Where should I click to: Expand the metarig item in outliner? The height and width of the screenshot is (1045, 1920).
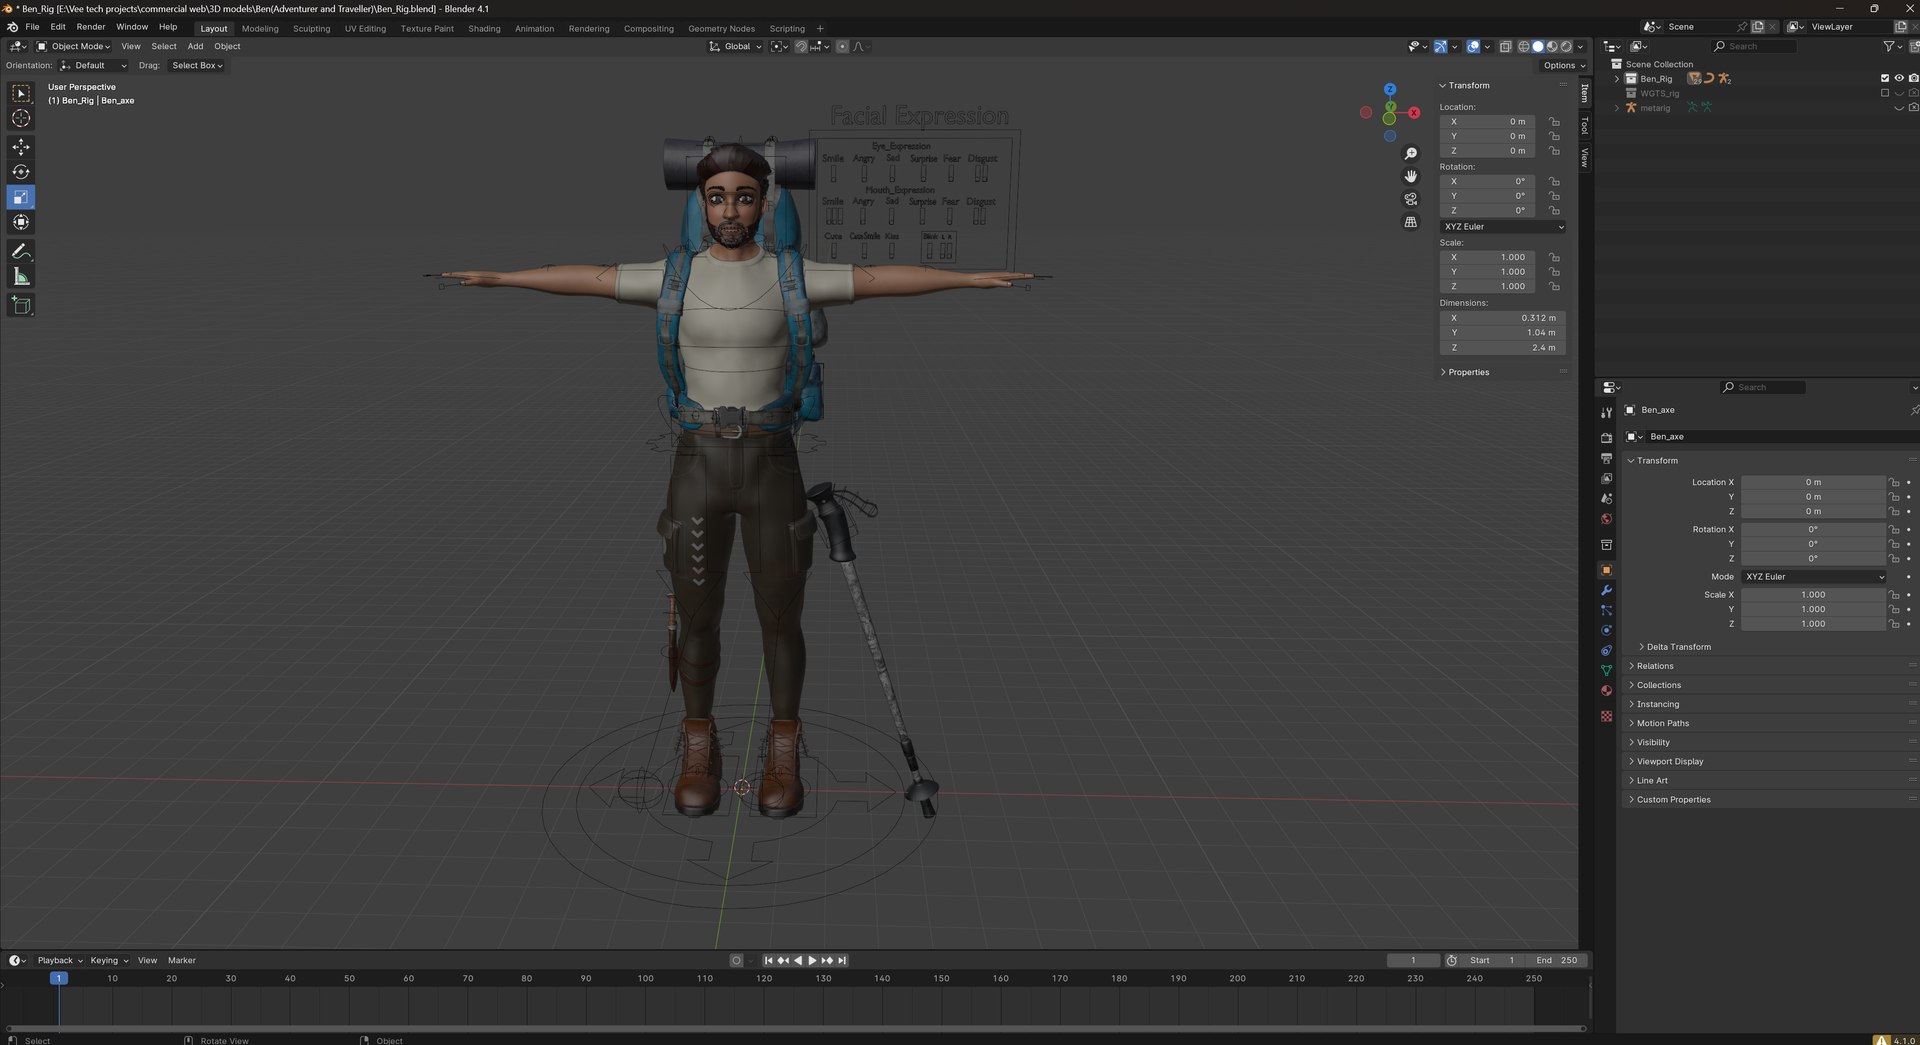(x=1617, y=108)
